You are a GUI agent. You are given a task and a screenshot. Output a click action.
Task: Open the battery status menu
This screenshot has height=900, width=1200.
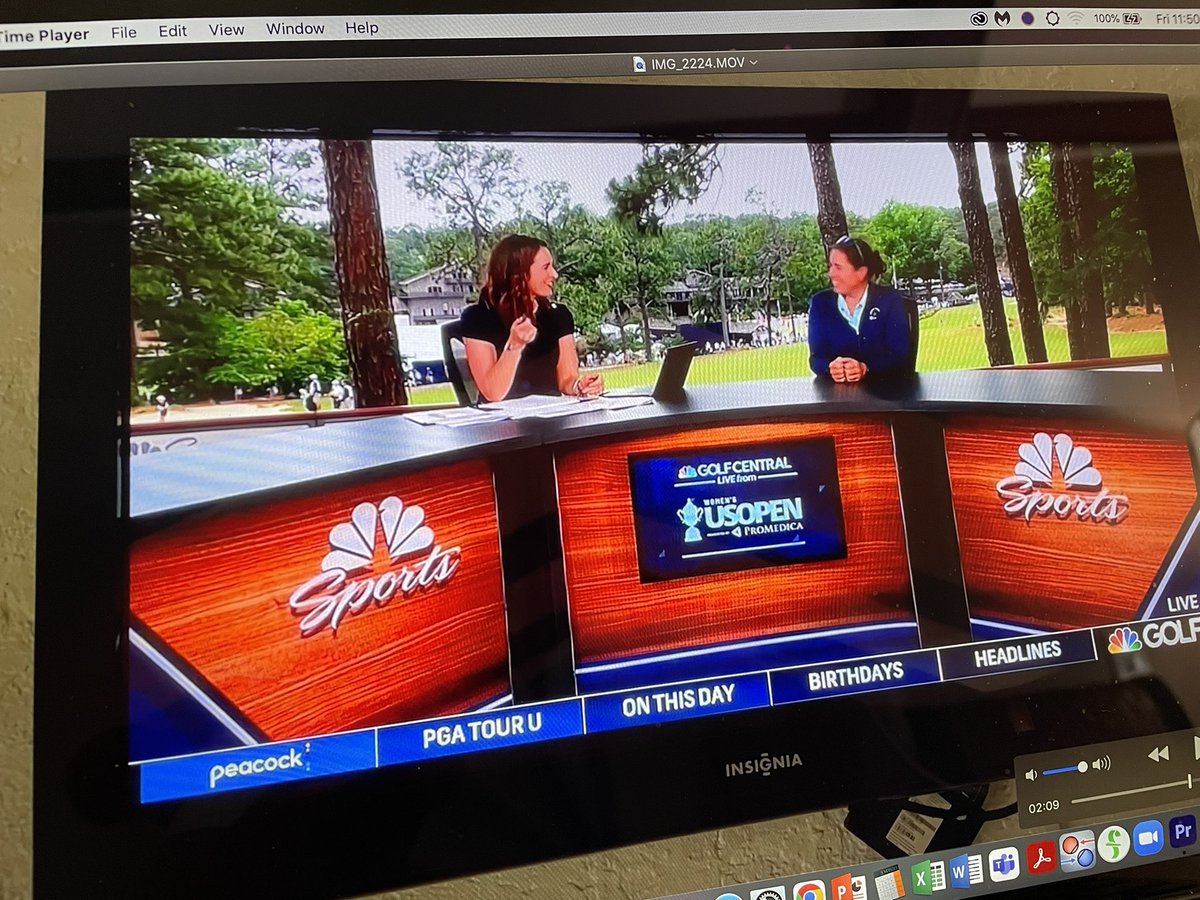[x=1120, y=18]
